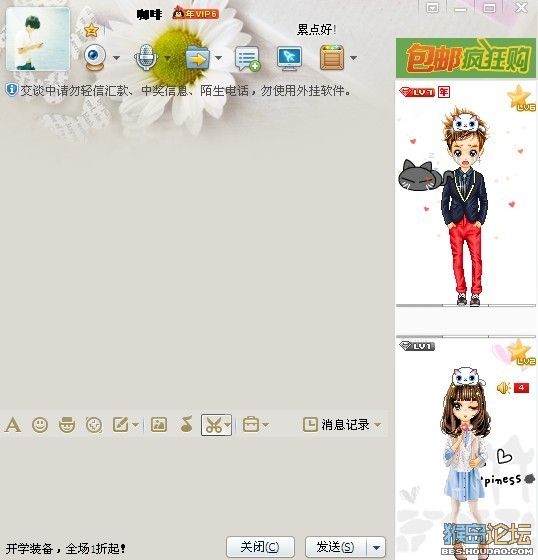Open the emoticon smiley picker
The height and width of the screenshot is (560, 538).
pyautogui.click(x=40, y=425)
